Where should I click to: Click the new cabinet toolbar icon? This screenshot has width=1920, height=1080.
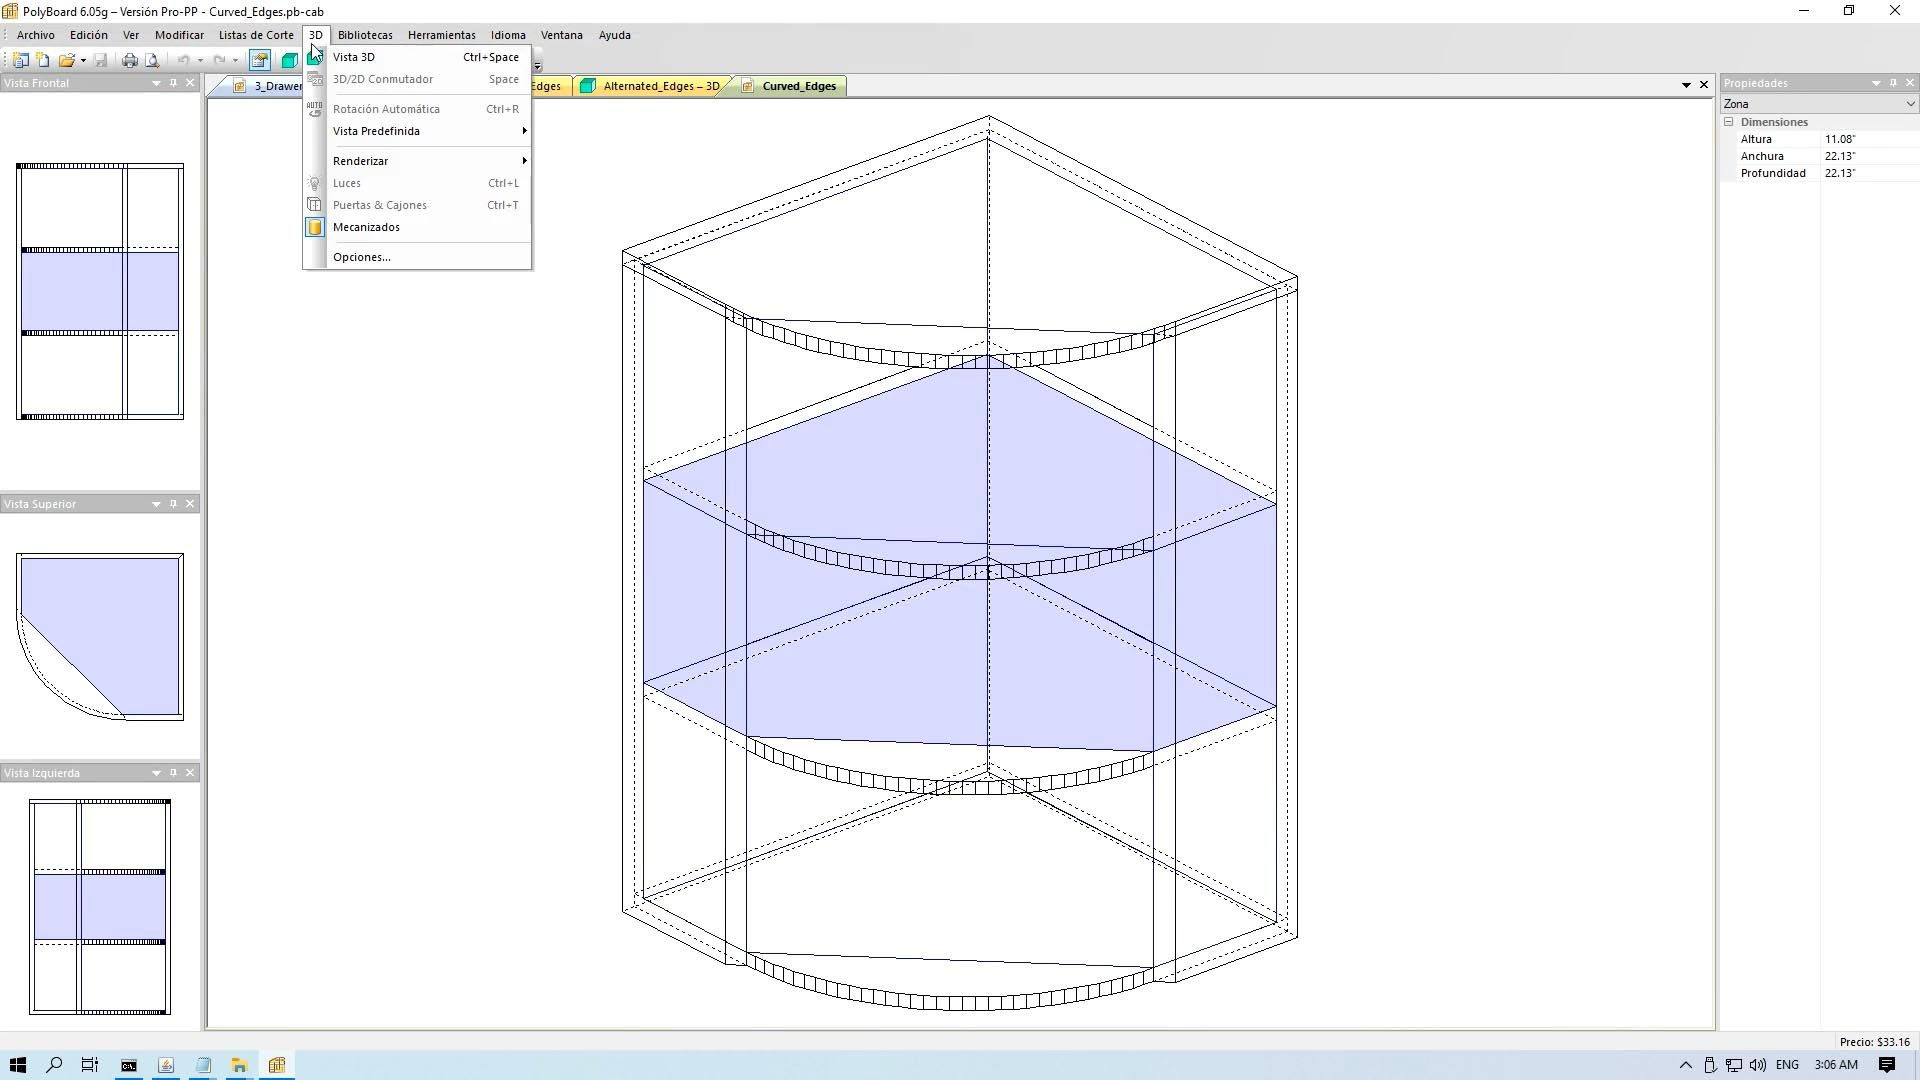coord(20,60)
